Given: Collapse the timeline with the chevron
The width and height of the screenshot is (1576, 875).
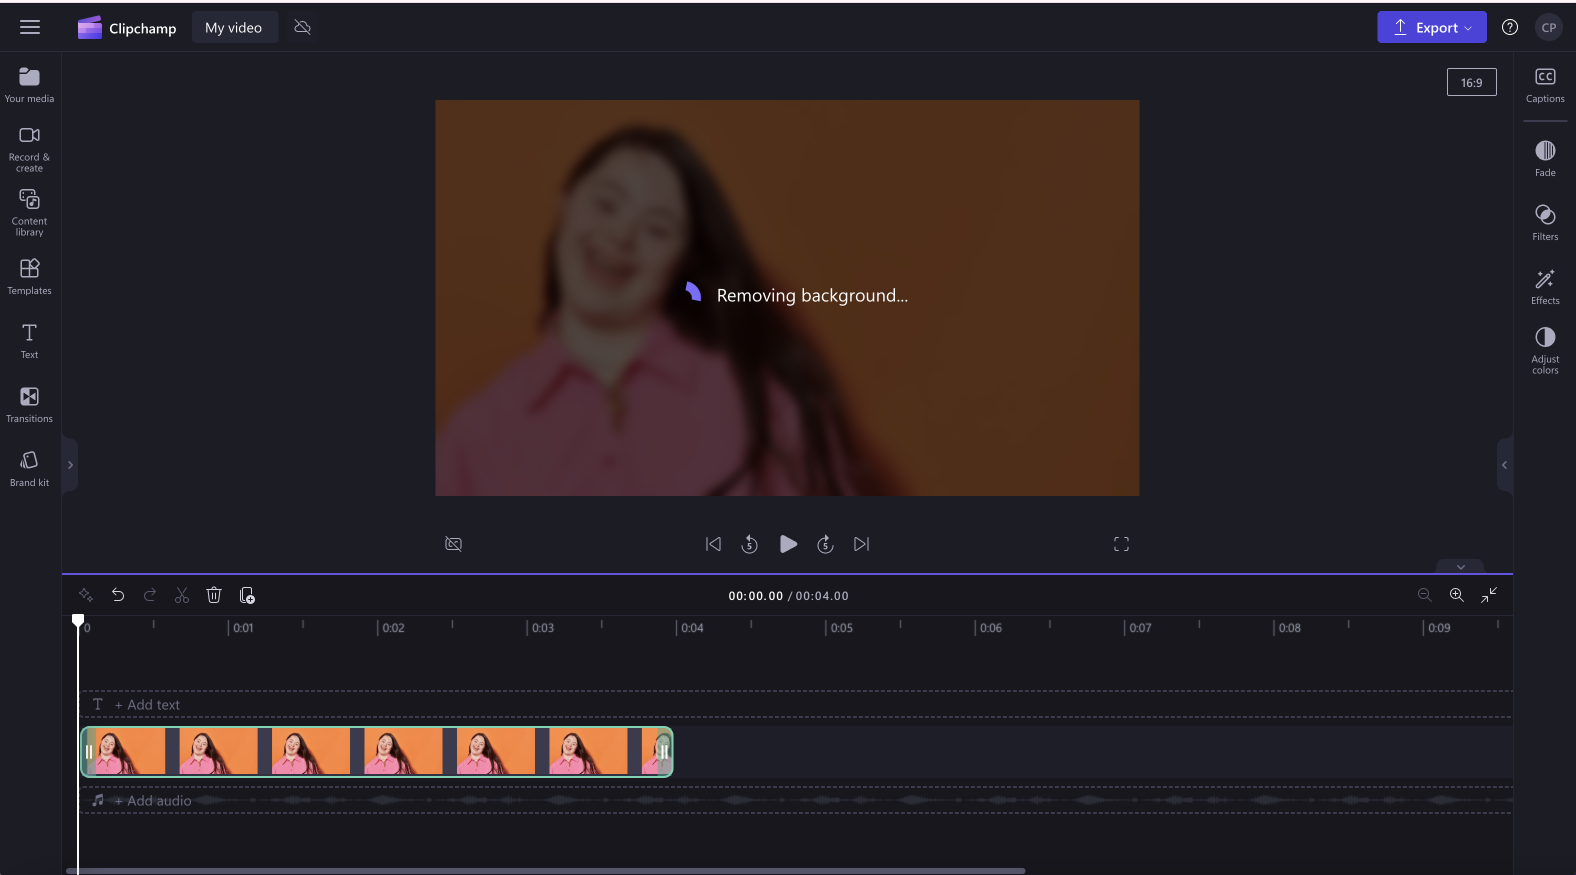Looking at the screenshot, I should click(x=1460, y=567).
